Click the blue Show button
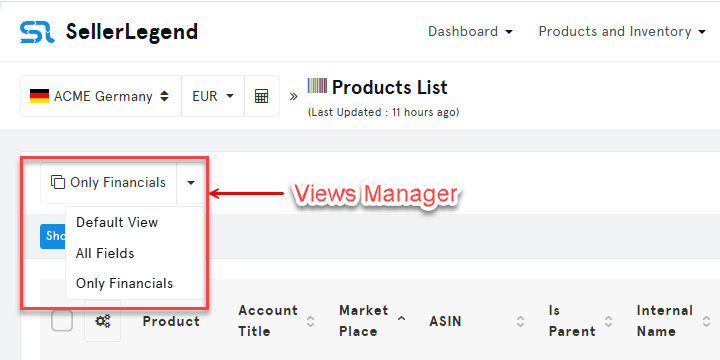Screen dimensions: 720x360 52,236
